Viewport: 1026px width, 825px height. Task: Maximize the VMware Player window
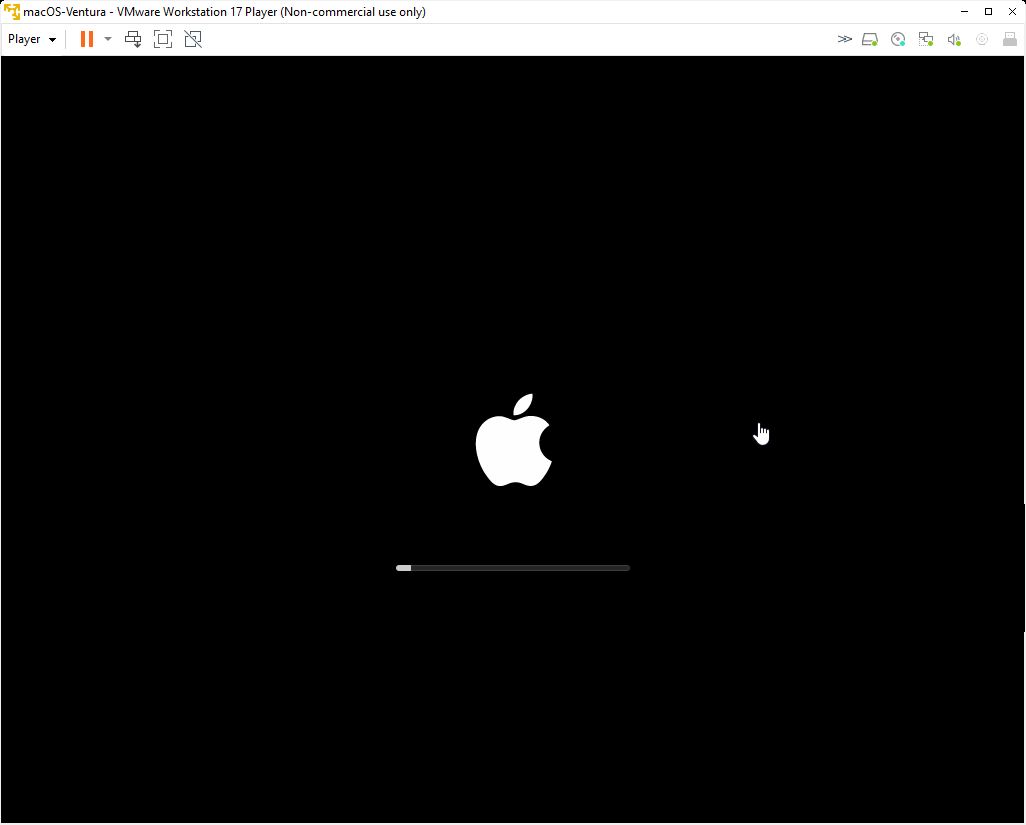coord(988,12)
